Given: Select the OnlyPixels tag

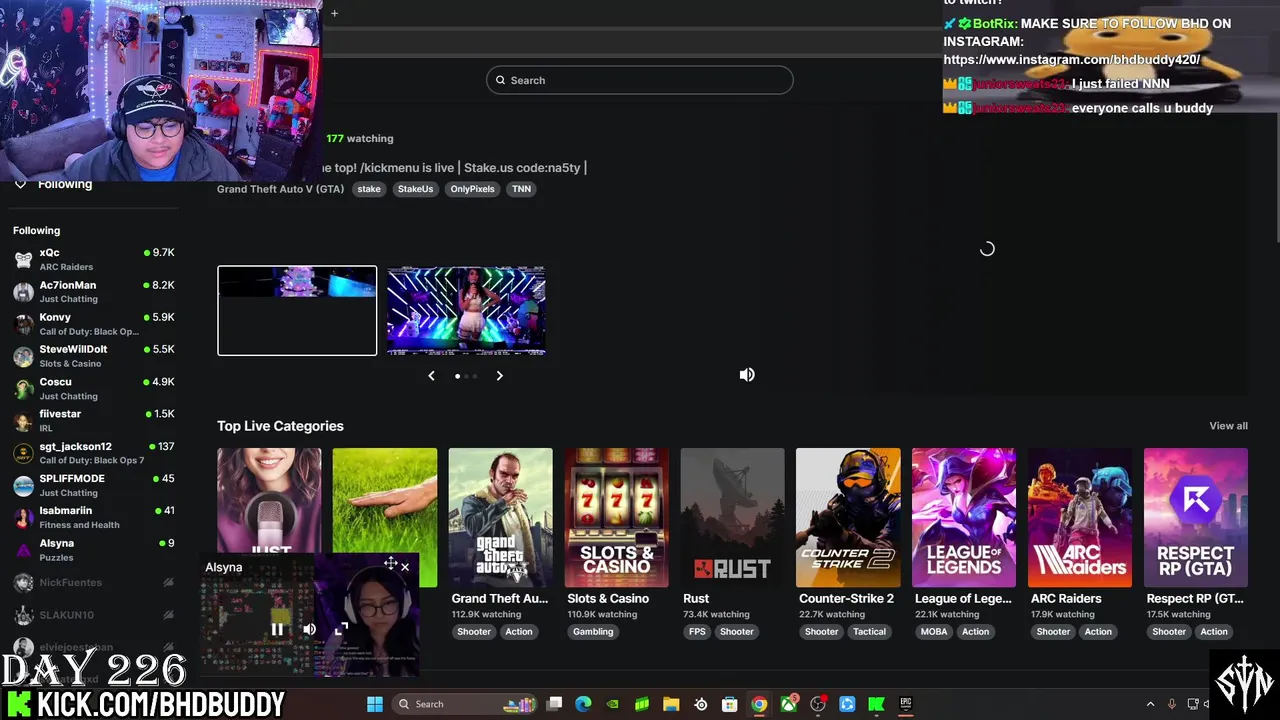Looking at the screenshot, I should (472, 189).
